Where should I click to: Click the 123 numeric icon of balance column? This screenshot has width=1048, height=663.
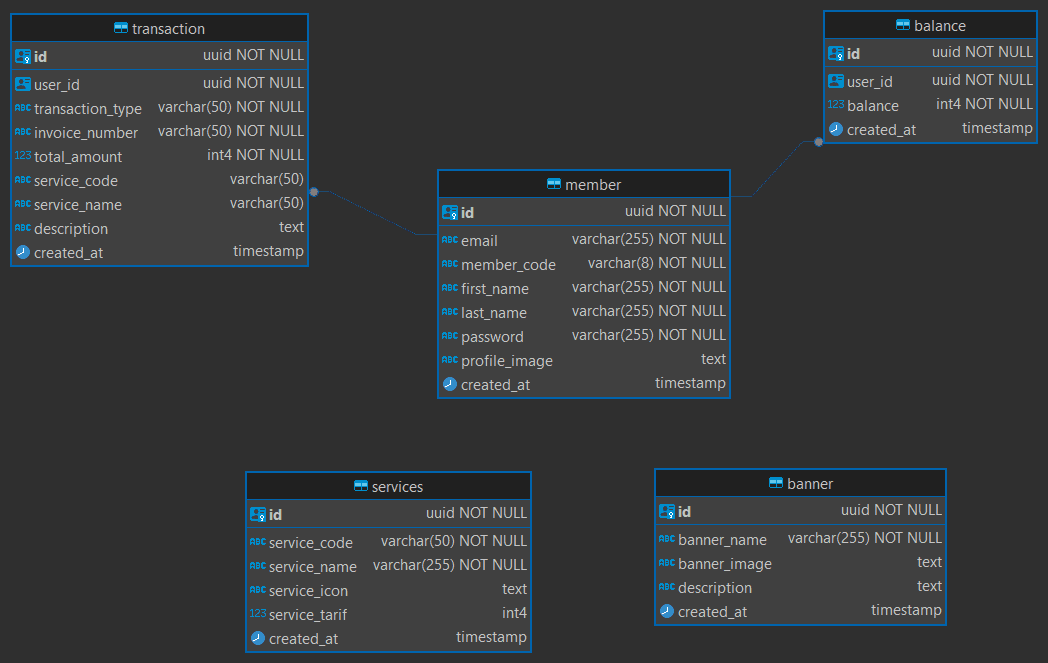point(835,104)
